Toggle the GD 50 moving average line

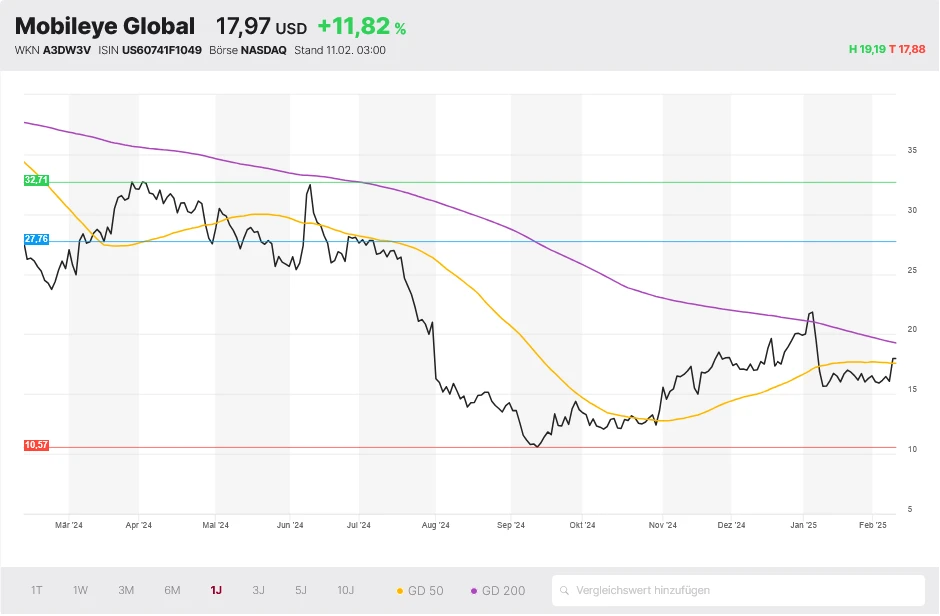pyautogui.click(x=420, y=590)
